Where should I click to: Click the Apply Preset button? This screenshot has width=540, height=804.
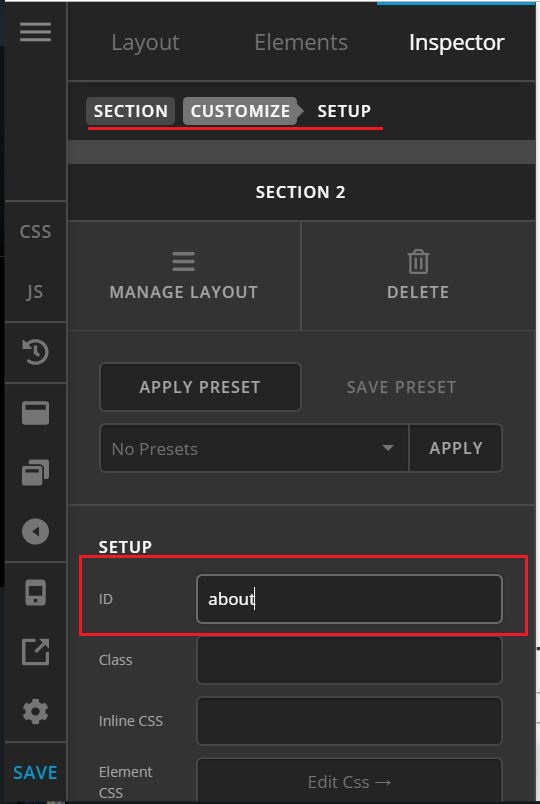[x=200, y=387]
